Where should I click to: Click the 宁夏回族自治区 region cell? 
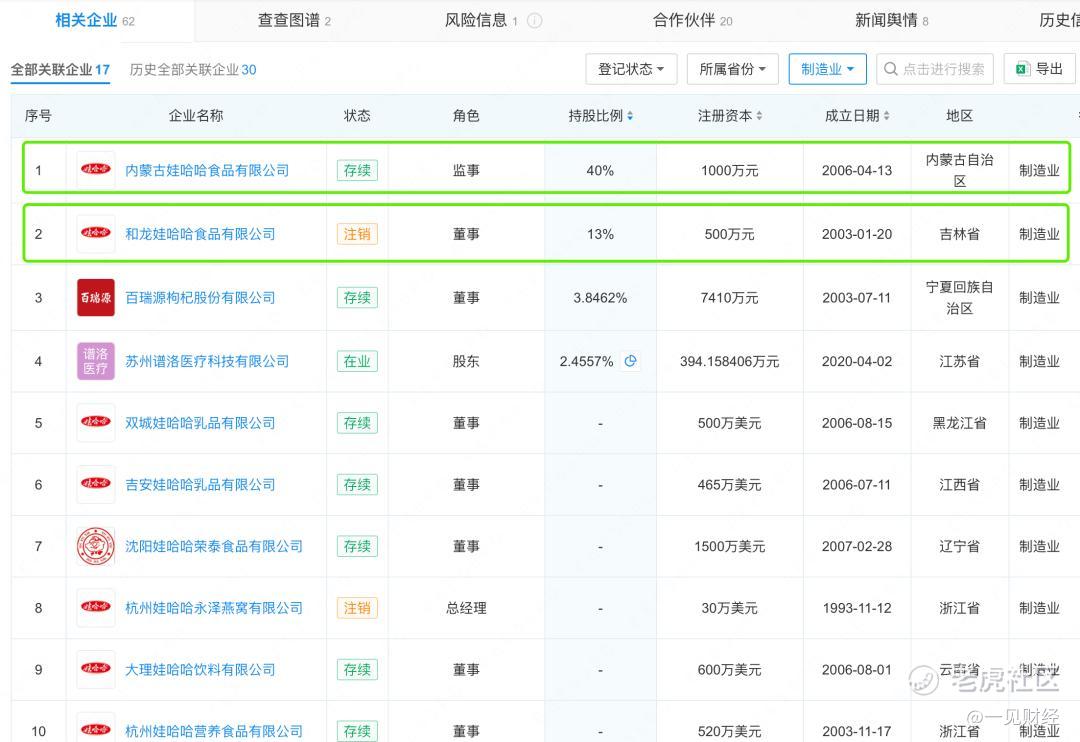click(959, 298)
